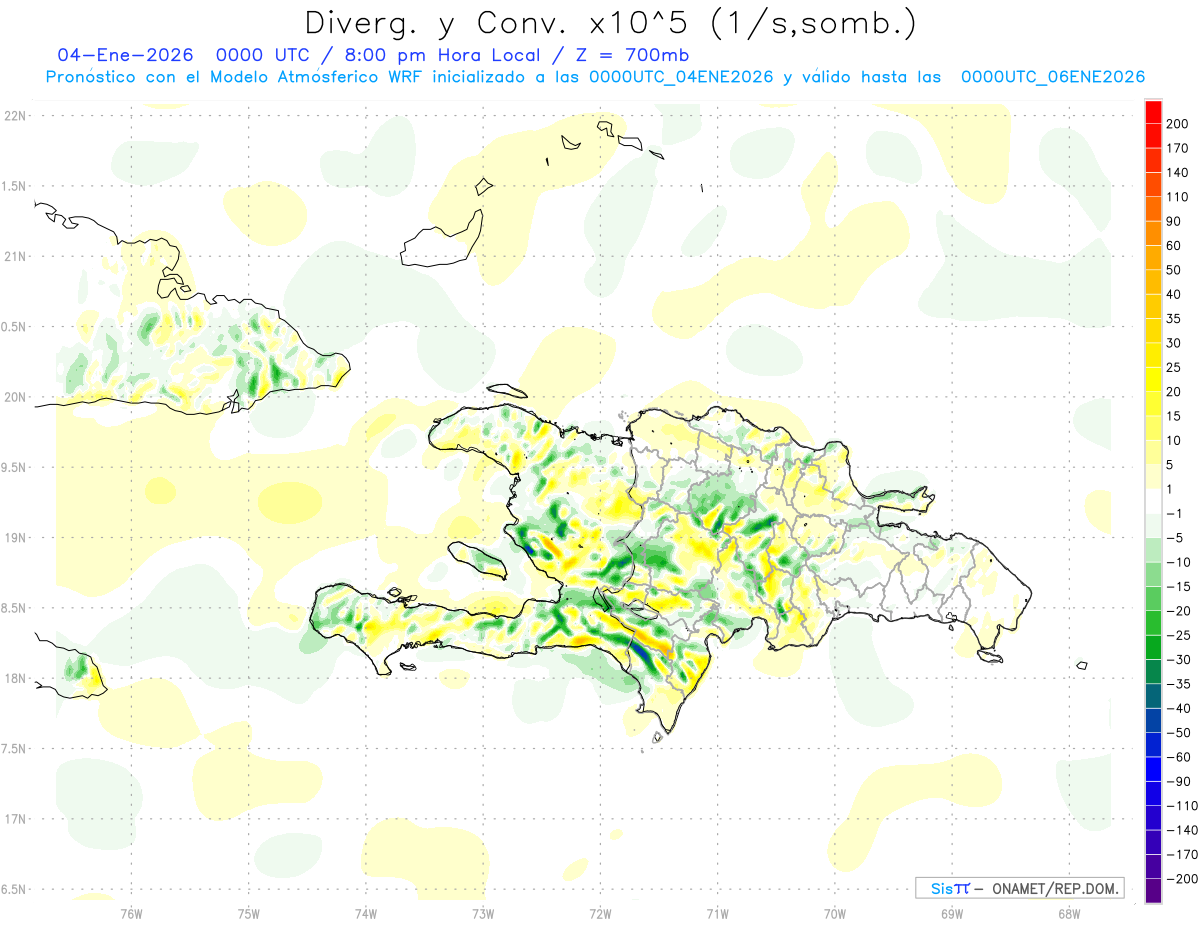Click the '0000UTC_06ENE2026' valid-until time

click(1052, 77)
